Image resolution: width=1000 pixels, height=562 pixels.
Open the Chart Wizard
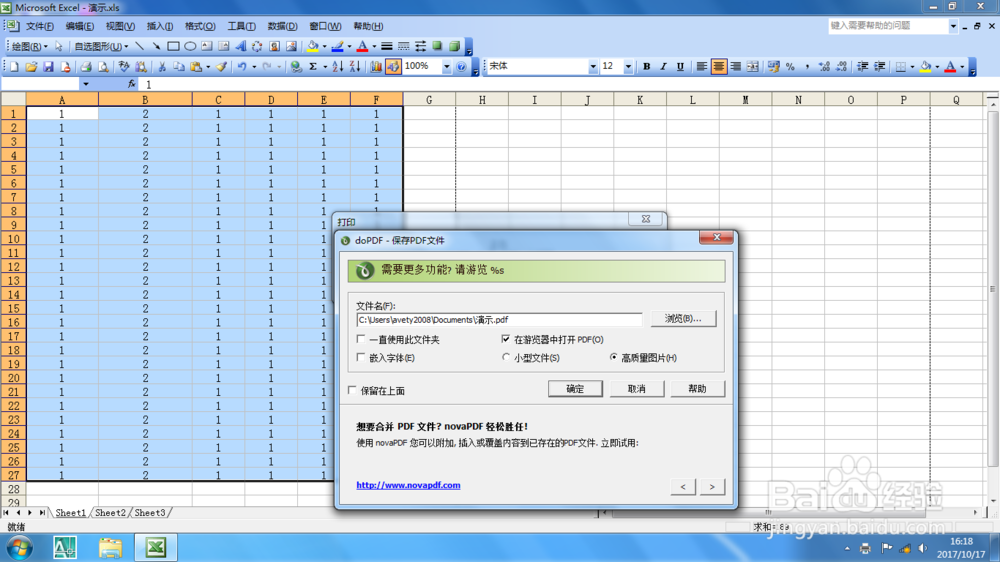(376, 66)
